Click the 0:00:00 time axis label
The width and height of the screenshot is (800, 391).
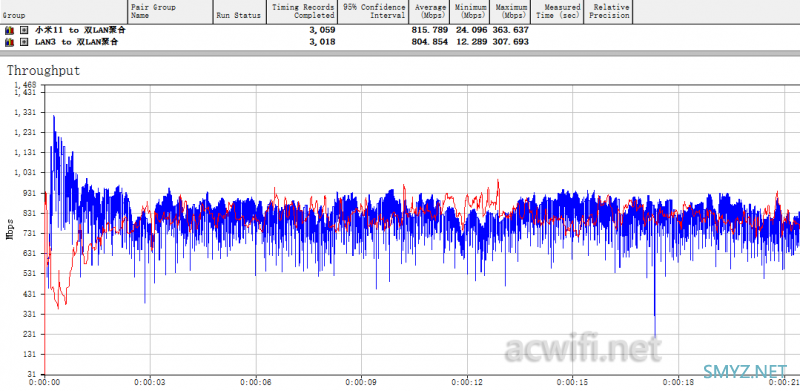(x=44, y=382)
